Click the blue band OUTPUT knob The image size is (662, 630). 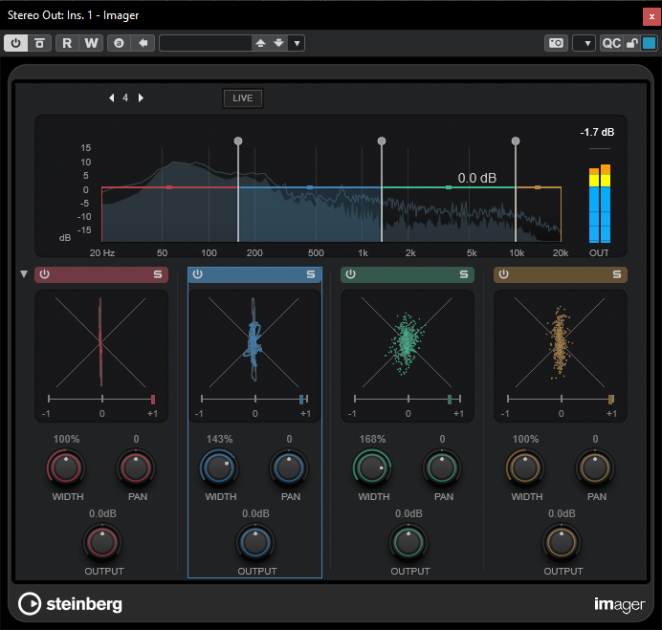click(255, 543)
